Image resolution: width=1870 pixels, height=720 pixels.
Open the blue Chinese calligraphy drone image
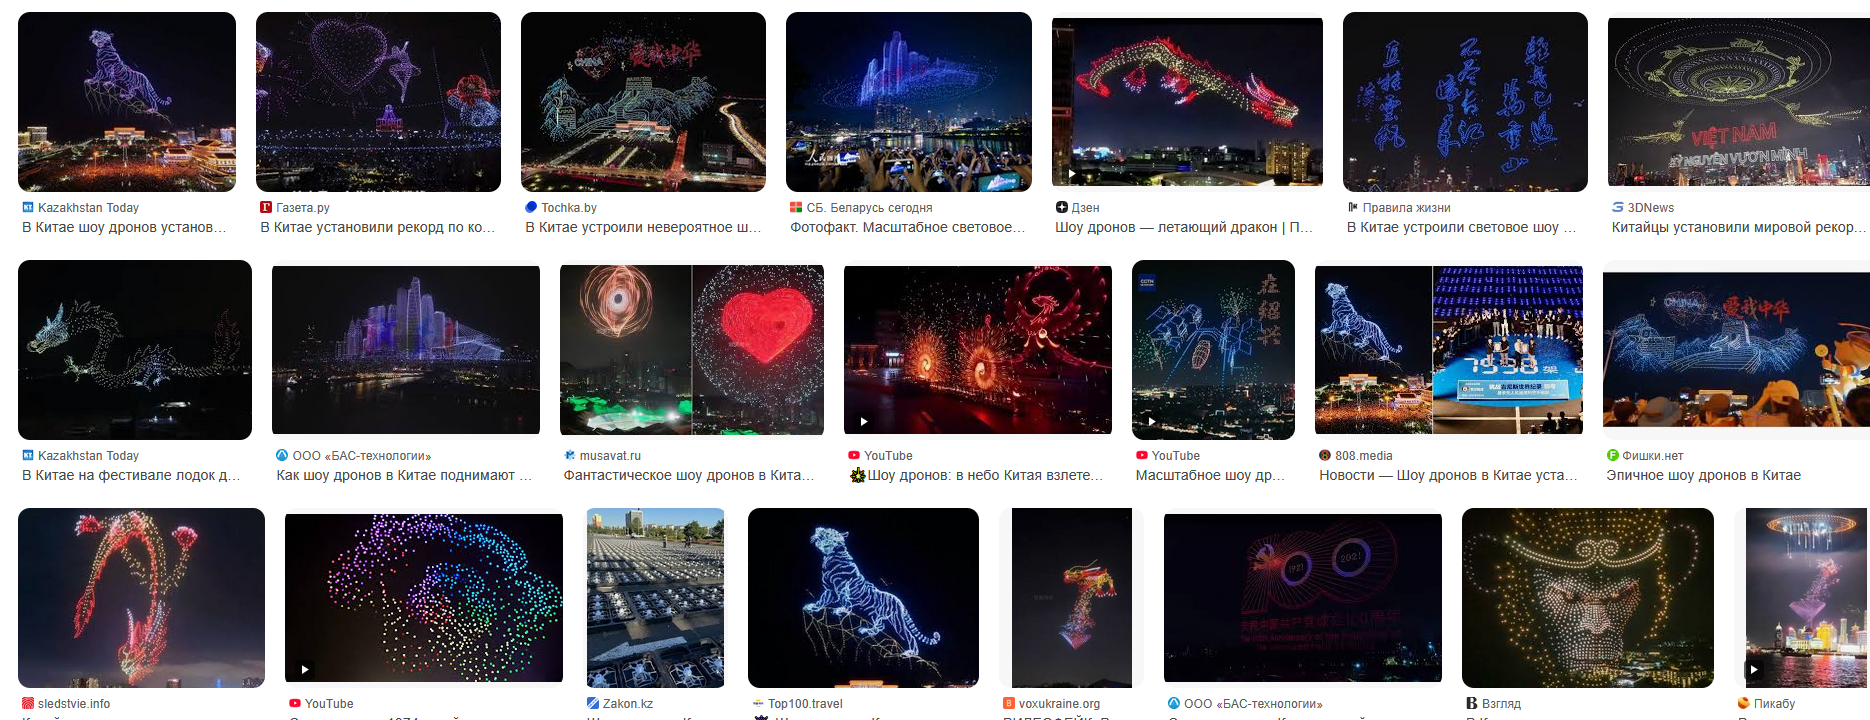(x=1465, y=102)
